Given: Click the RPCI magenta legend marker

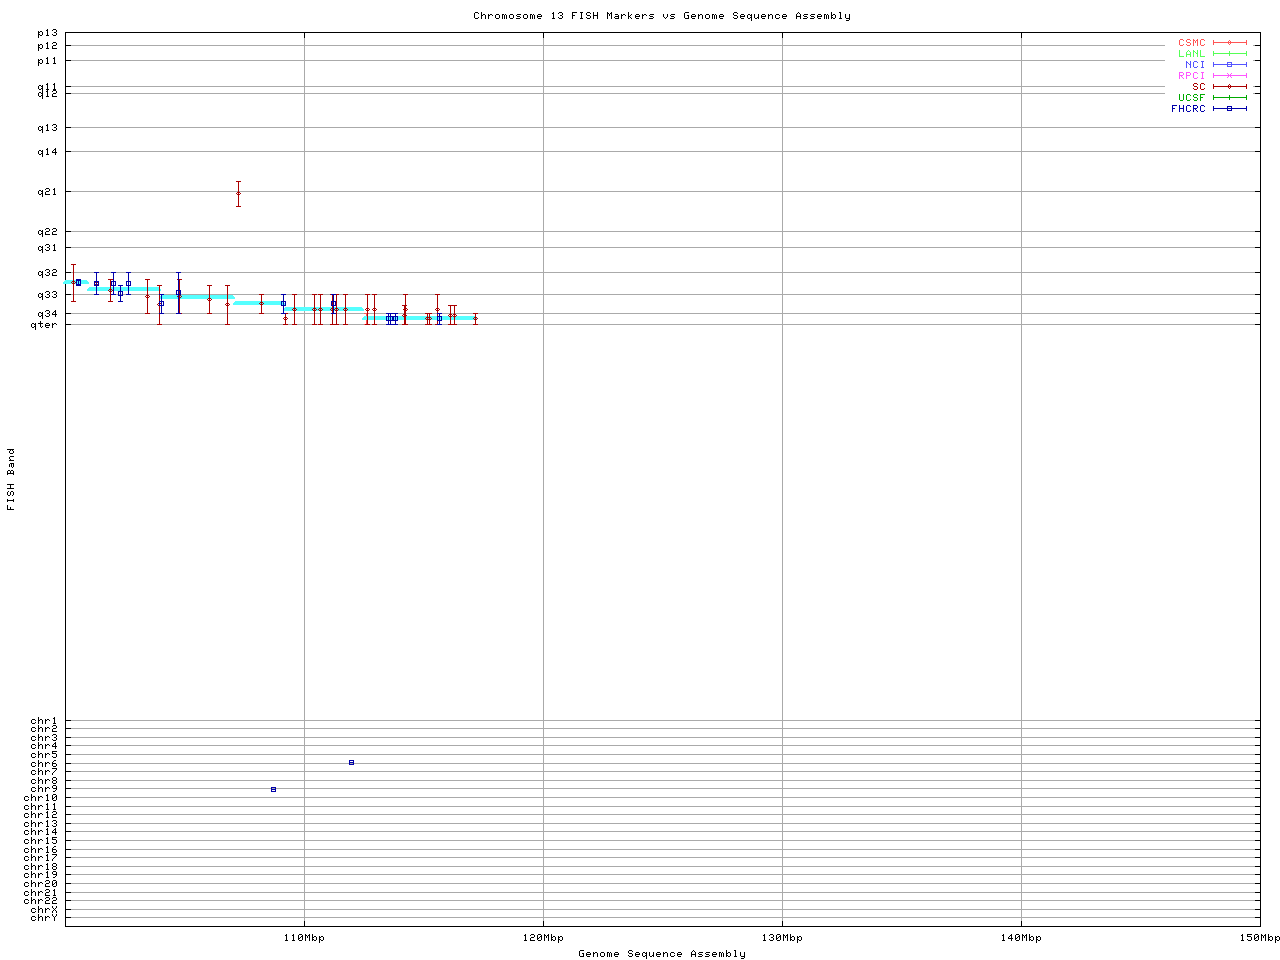Looking at the screenshot, I should pos(1229,75).
